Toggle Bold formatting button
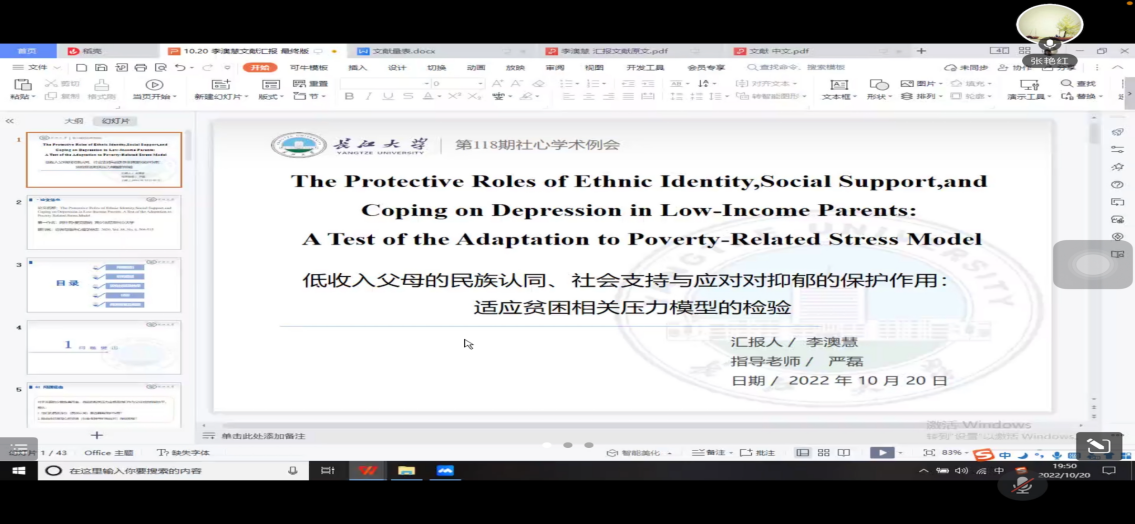The width and height of the screenshot is (1135, 524). [349, 97]
